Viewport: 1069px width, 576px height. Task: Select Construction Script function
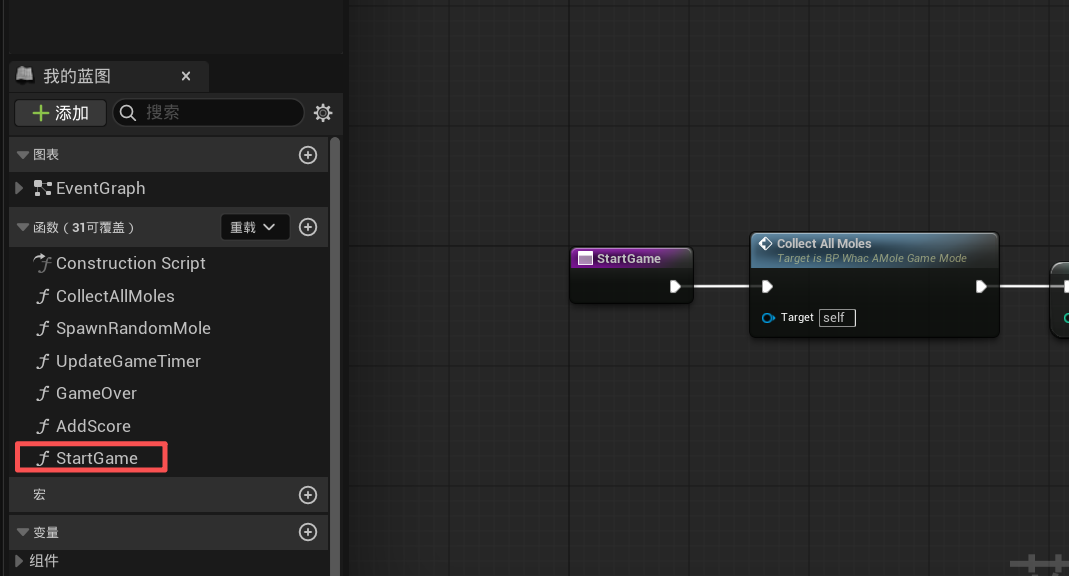click(x=130, y=263)
